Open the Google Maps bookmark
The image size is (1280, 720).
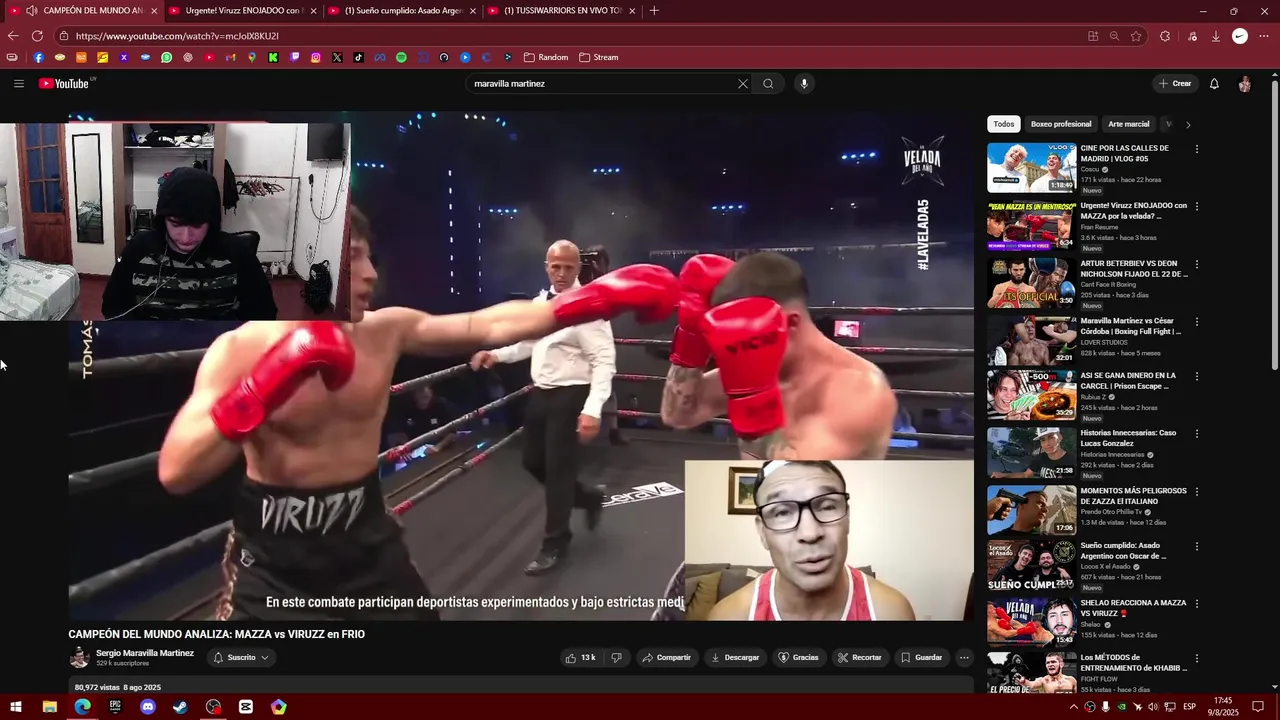(252, 57)
